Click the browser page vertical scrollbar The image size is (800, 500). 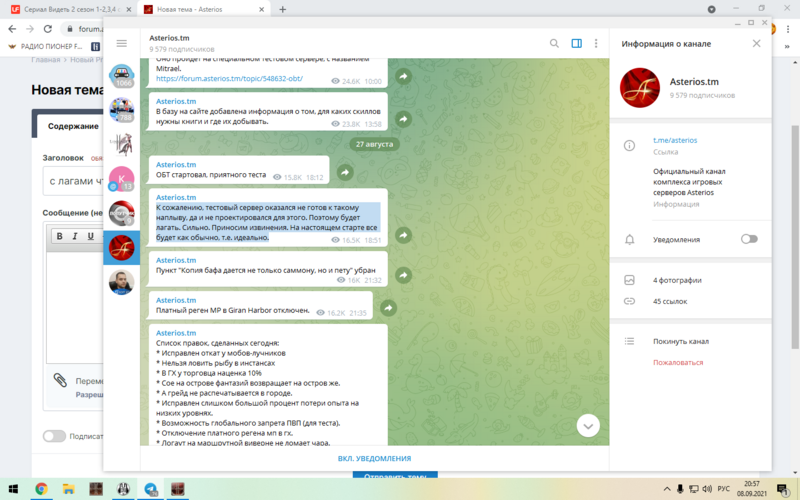point(795,237)
